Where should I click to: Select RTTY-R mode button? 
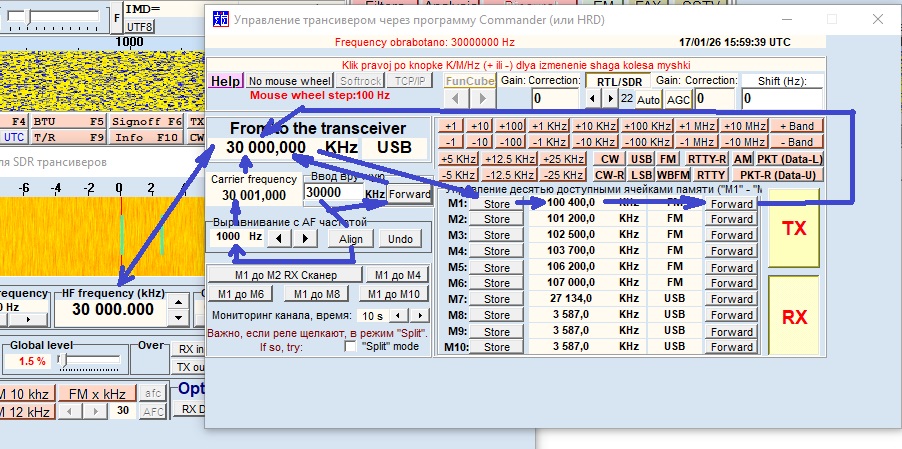tap(707, 159)
